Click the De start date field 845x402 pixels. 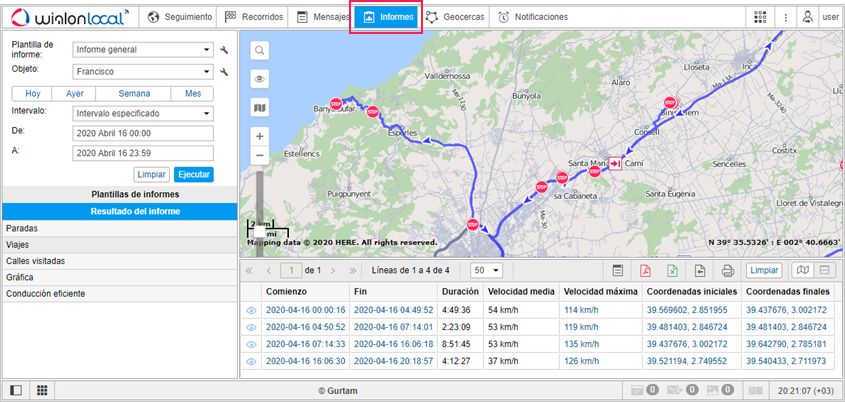(143, 132)
